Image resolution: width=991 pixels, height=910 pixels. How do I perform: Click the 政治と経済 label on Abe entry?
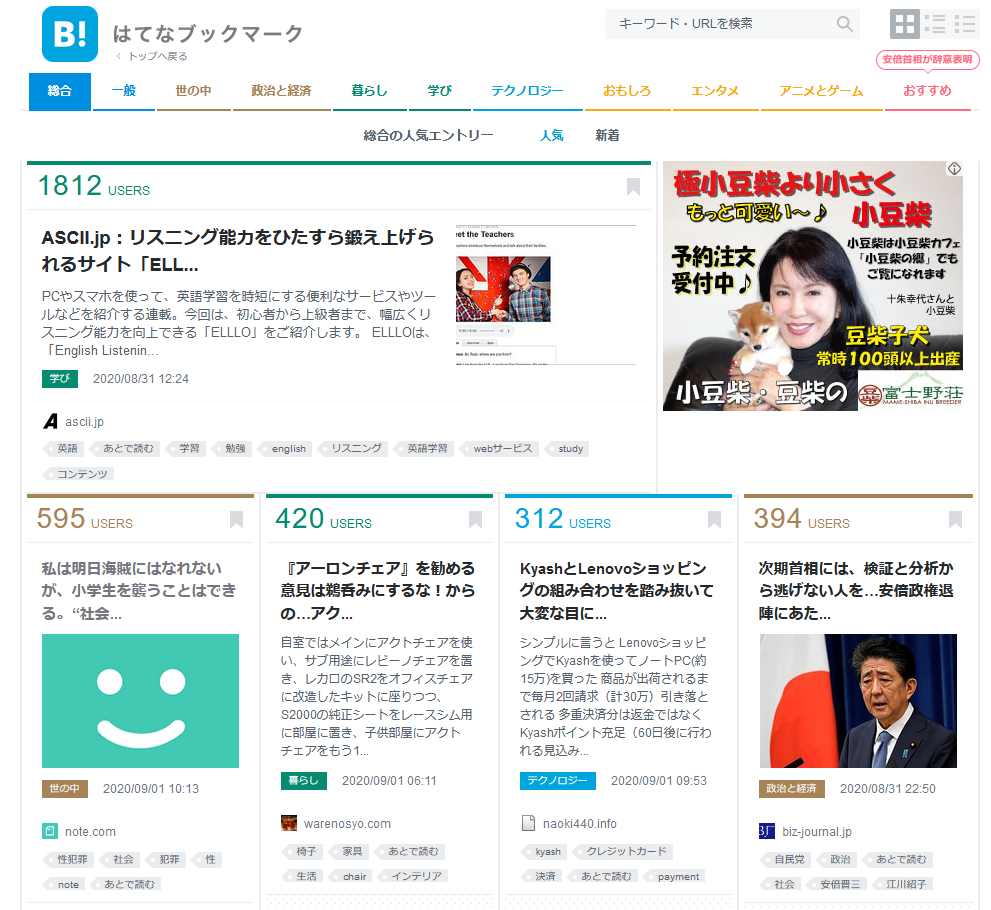[791, 789]
